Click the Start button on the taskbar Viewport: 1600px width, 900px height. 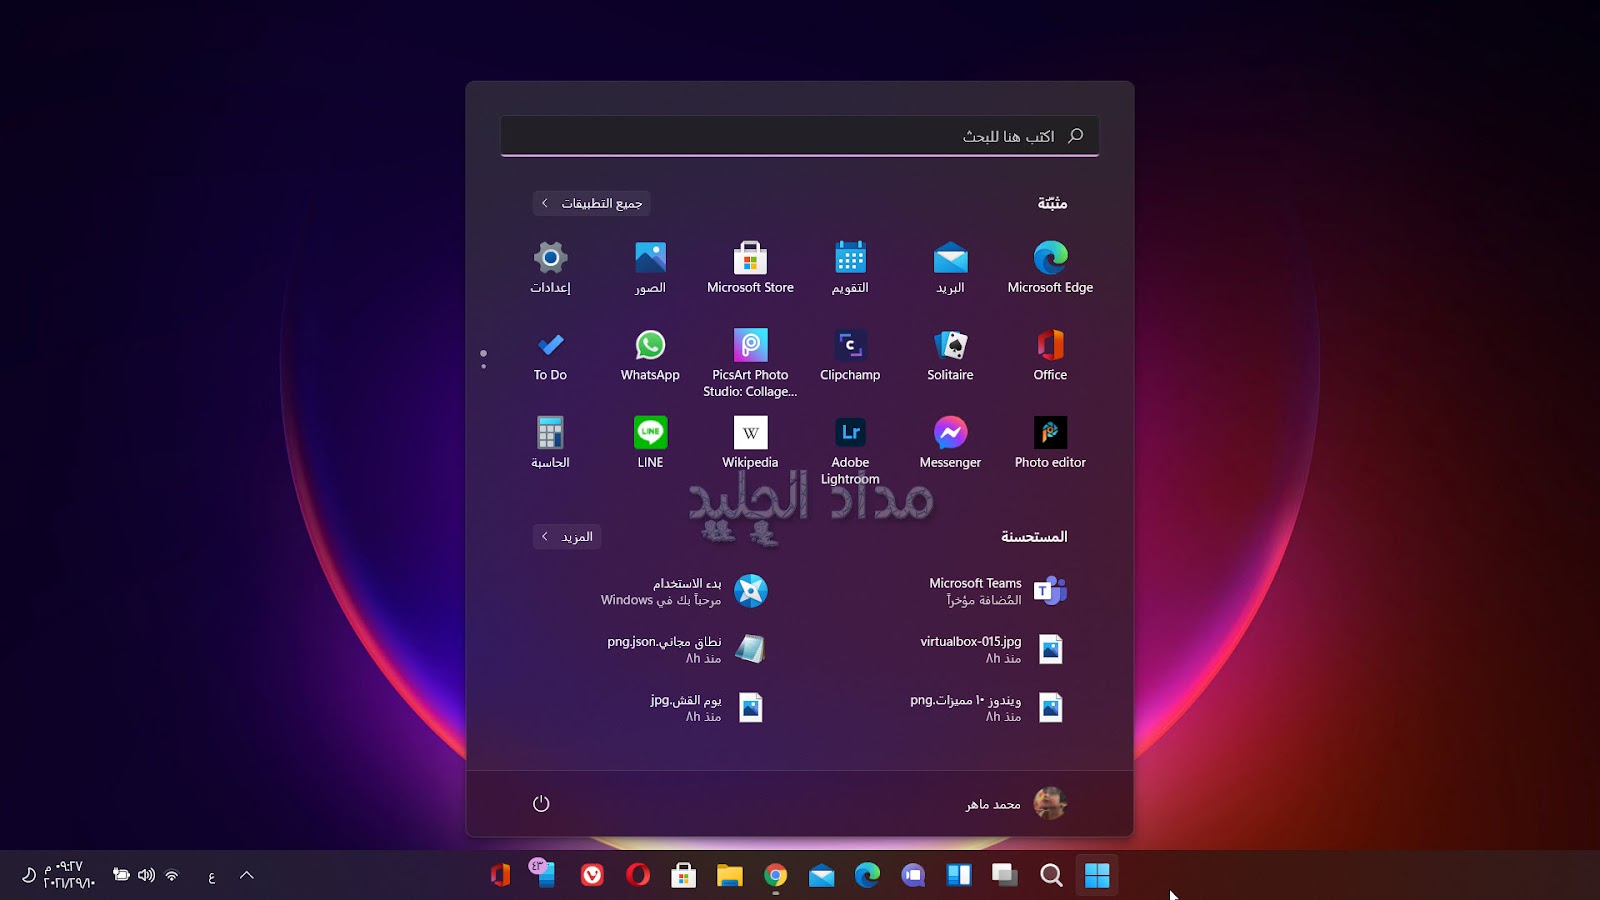coord(1097,876)
